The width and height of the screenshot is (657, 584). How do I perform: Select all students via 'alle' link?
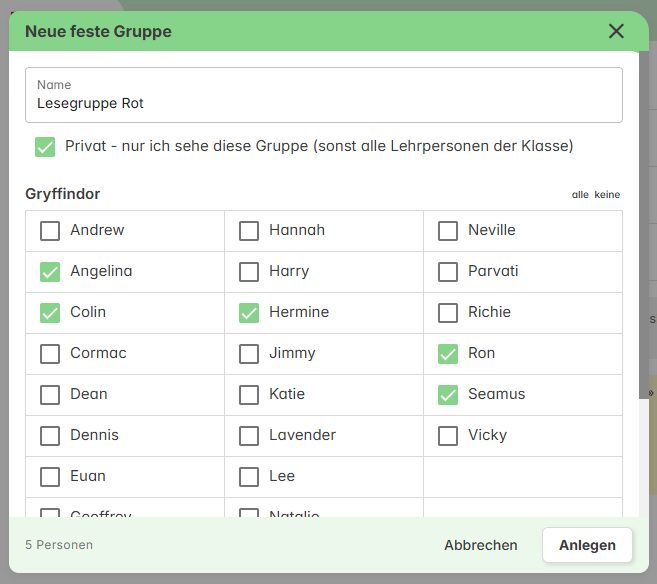pos(580,194)
